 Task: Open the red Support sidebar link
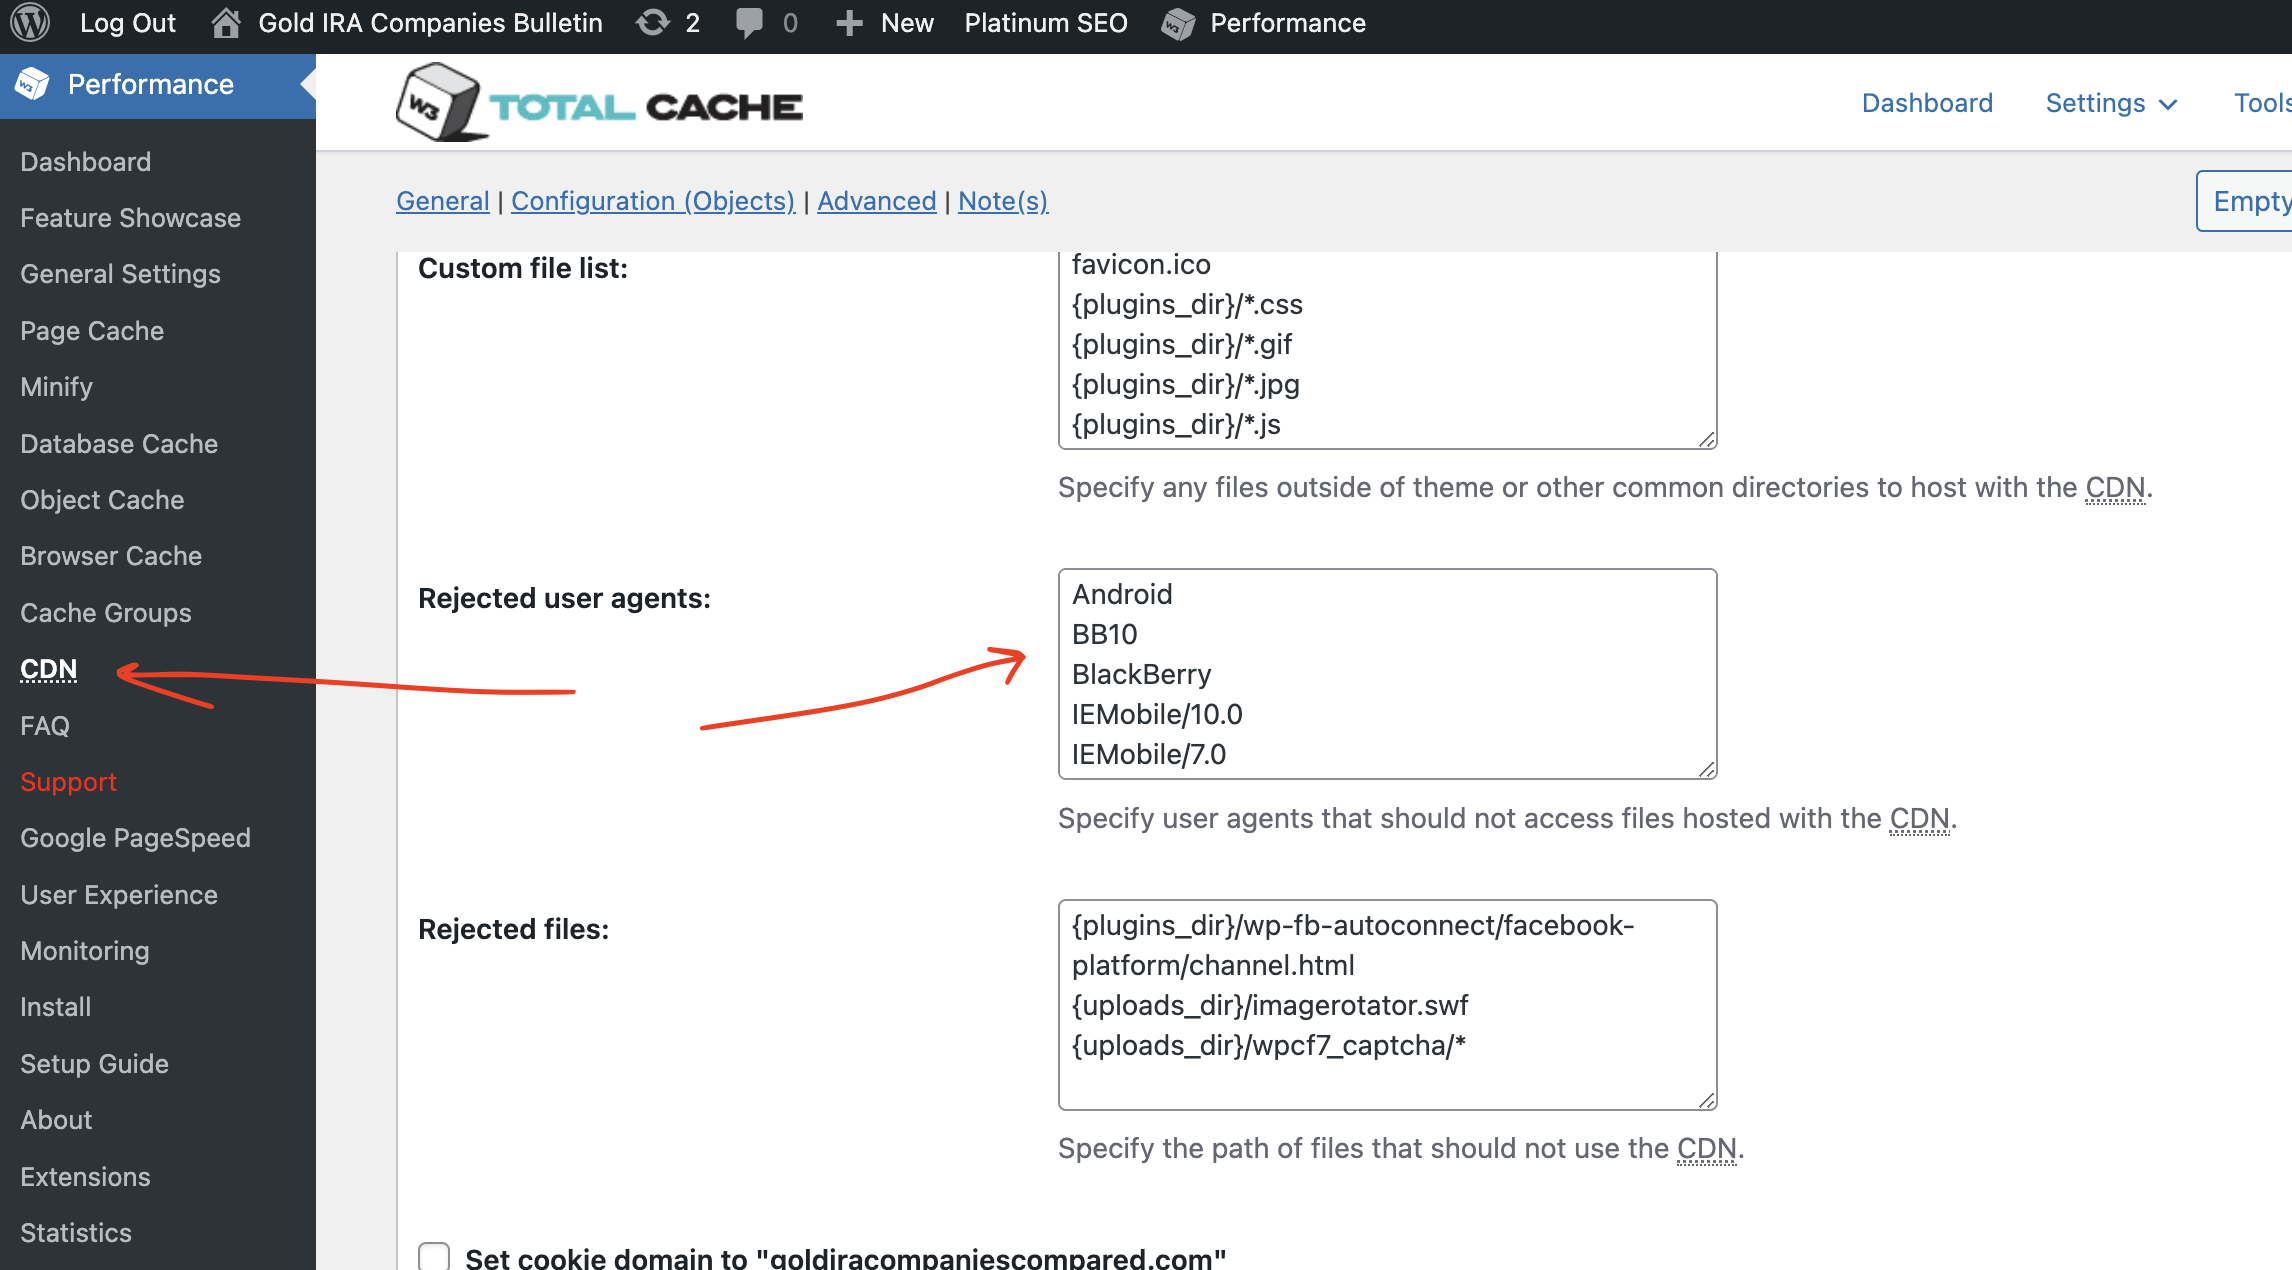click(x=68, y=782)
